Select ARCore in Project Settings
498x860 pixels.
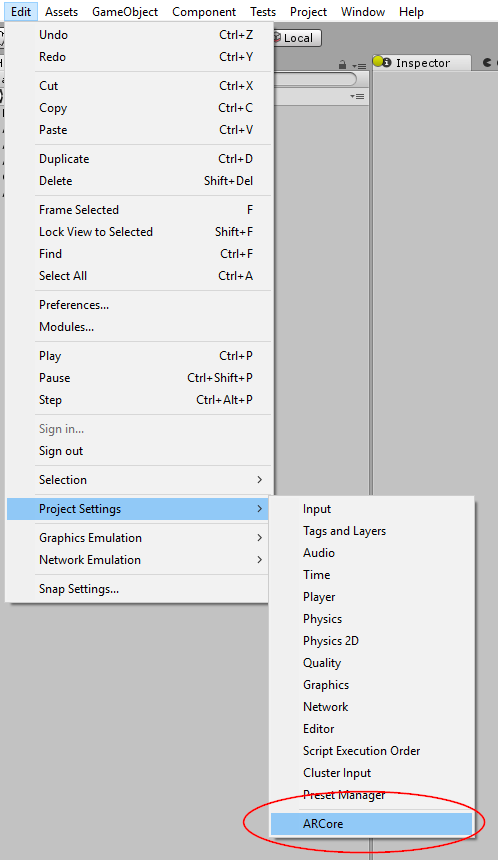[371, 824]
